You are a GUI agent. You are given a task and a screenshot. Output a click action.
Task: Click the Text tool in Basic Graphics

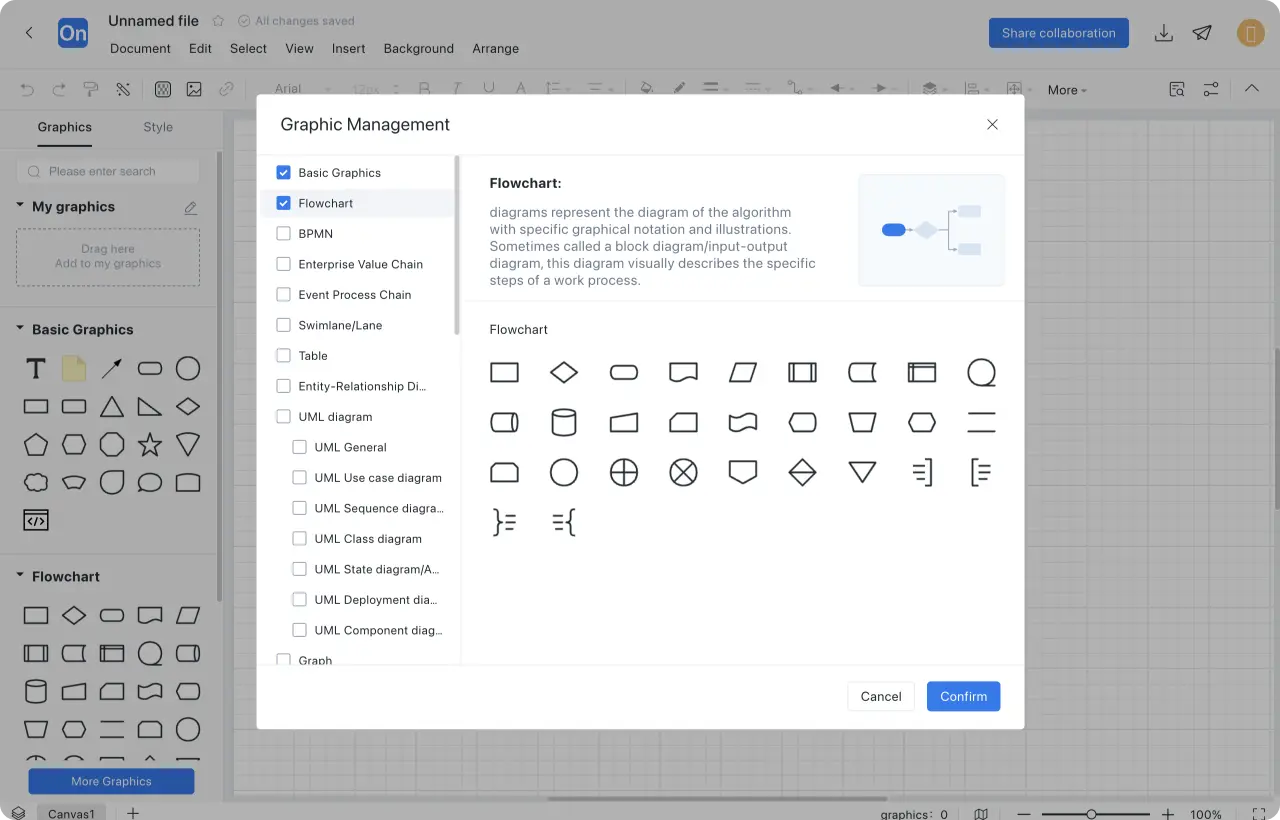(36, 369)
